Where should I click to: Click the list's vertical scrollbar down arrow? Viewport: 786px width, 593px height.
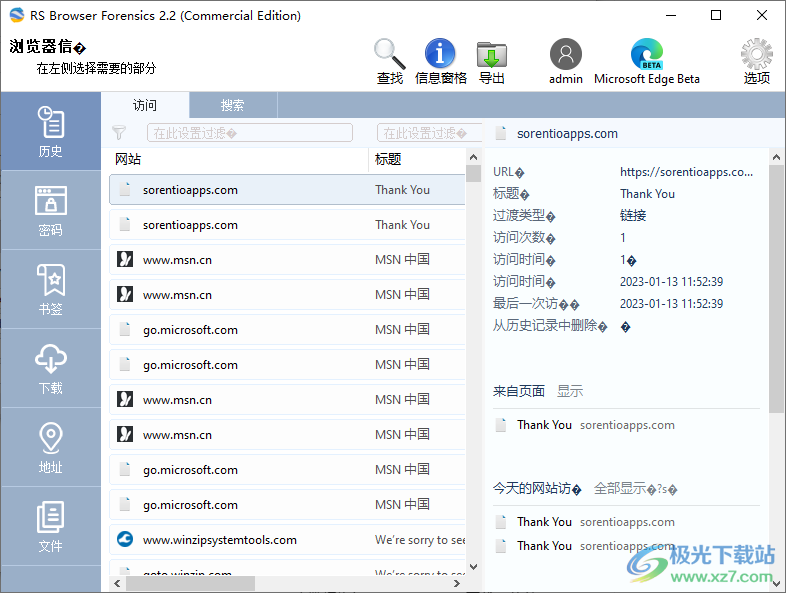coord(473,567)
